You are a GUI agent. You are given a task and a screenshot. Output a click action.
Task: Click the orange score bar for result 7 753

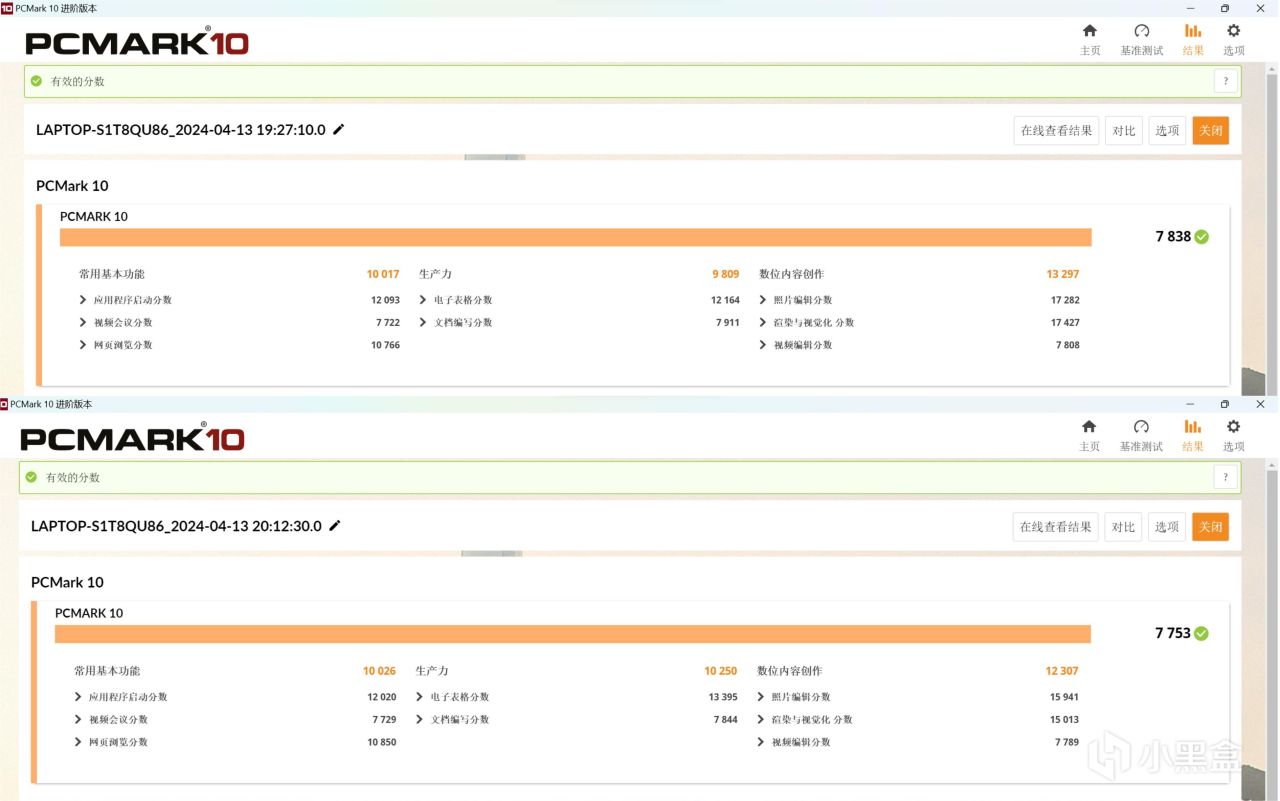pos(573,634)
